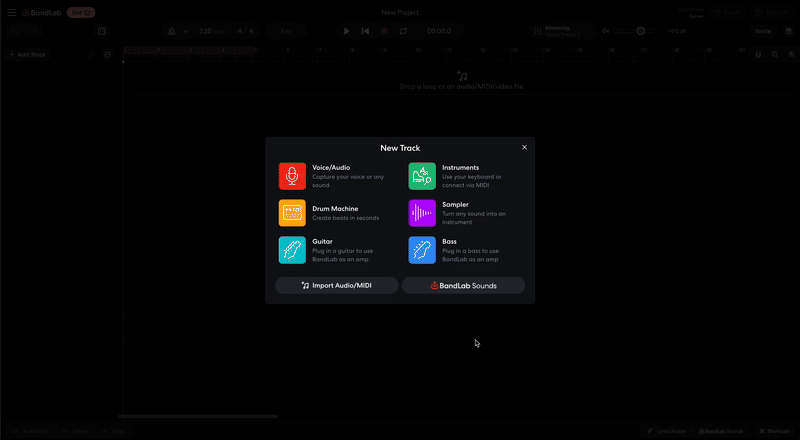
Task: Open the Mastering preset selector
Action: pyautogui.click(x=562, y=31)
